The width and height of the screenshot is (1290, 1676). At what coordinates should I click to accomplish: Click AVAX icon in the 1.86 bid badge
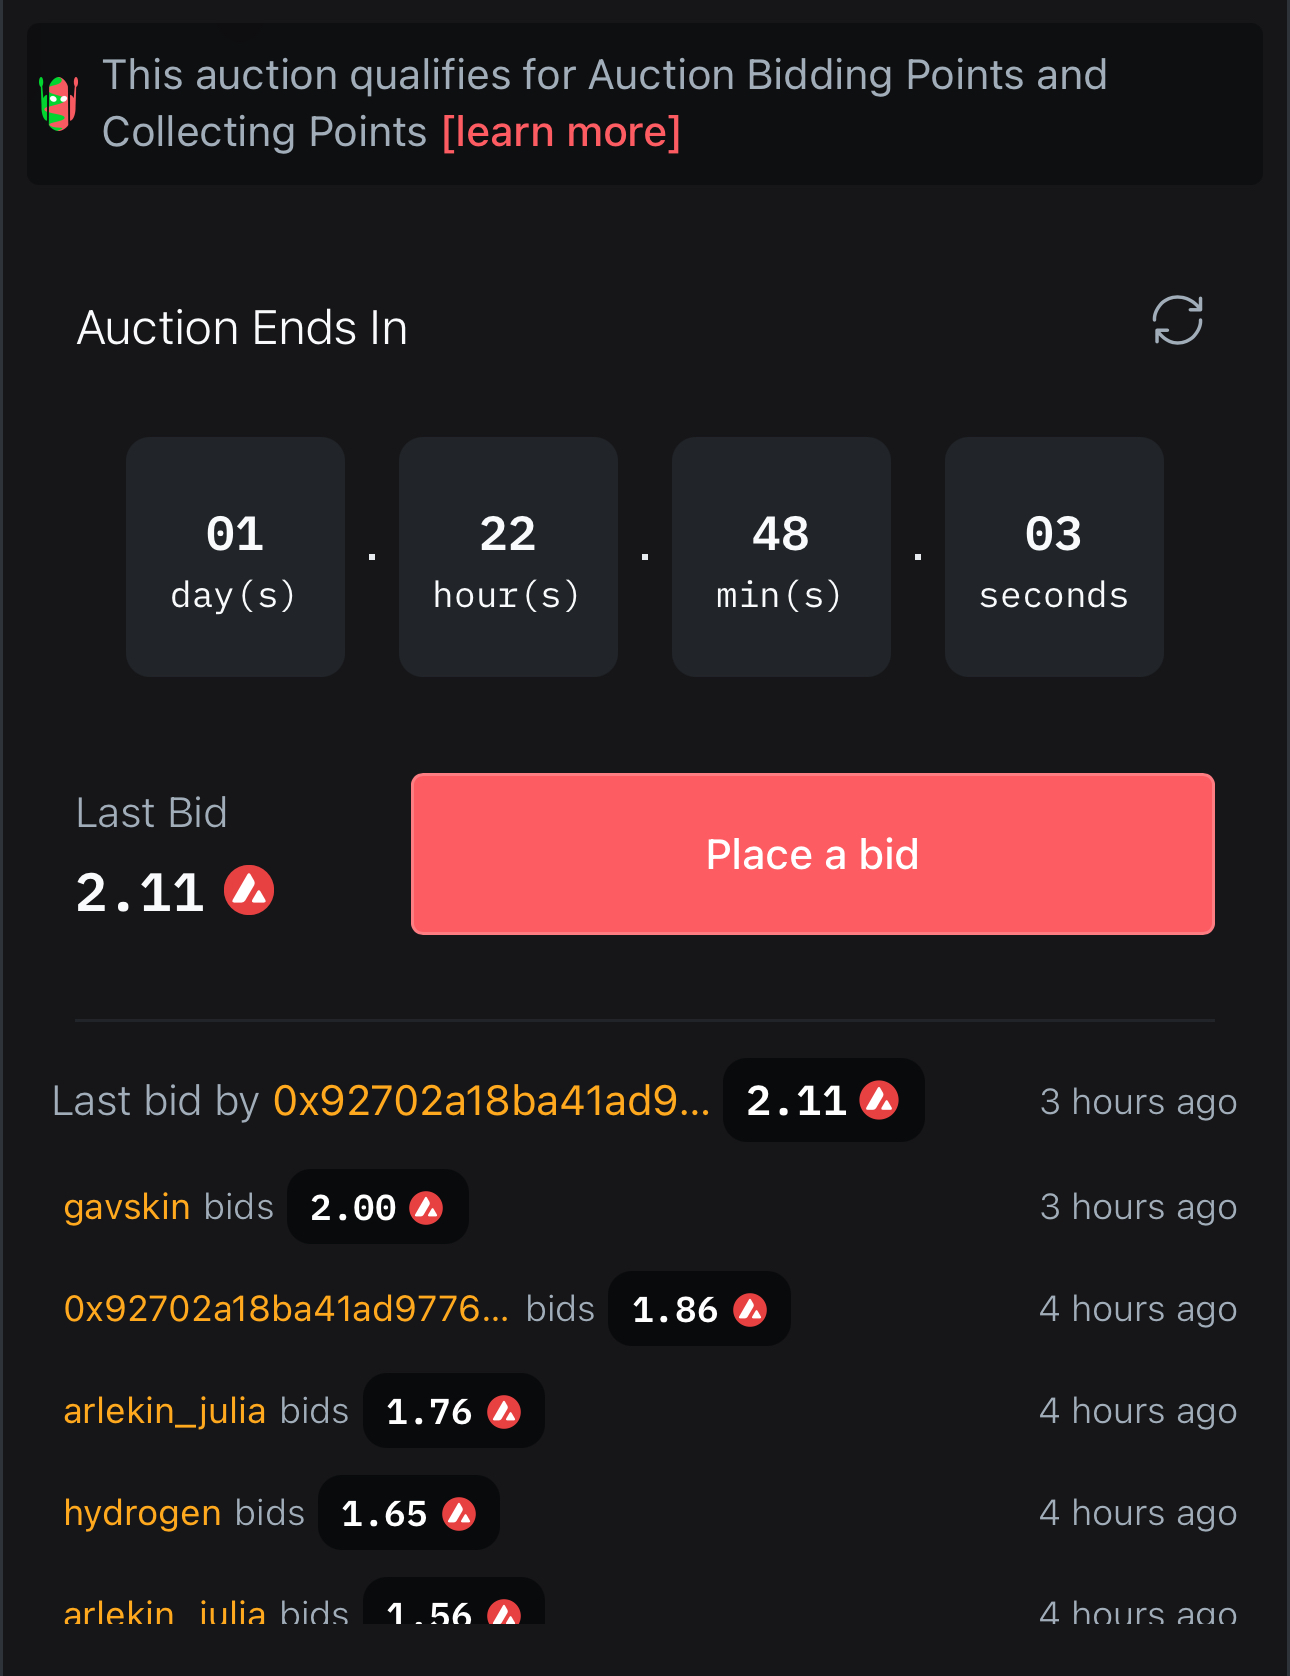[750, 1310]
